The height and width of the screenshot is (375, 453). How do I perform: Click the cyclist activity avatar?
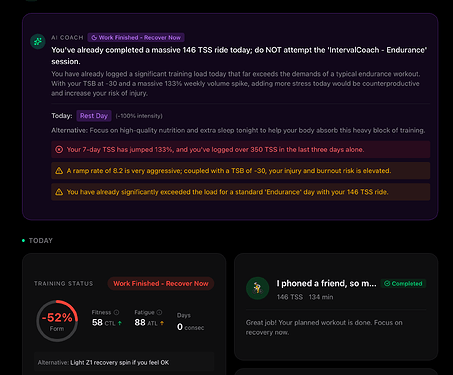(x=257, y=288)
